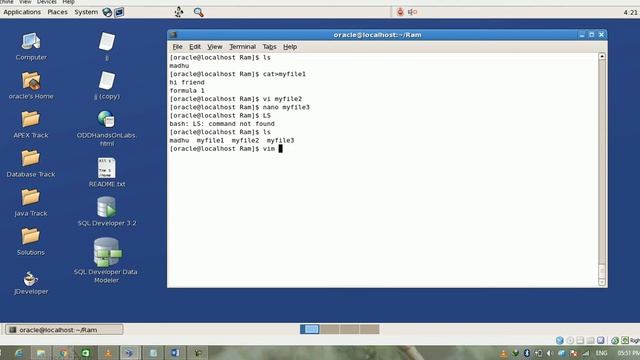
Task: Open the terminal Edit menu
Action: (195, 47)
